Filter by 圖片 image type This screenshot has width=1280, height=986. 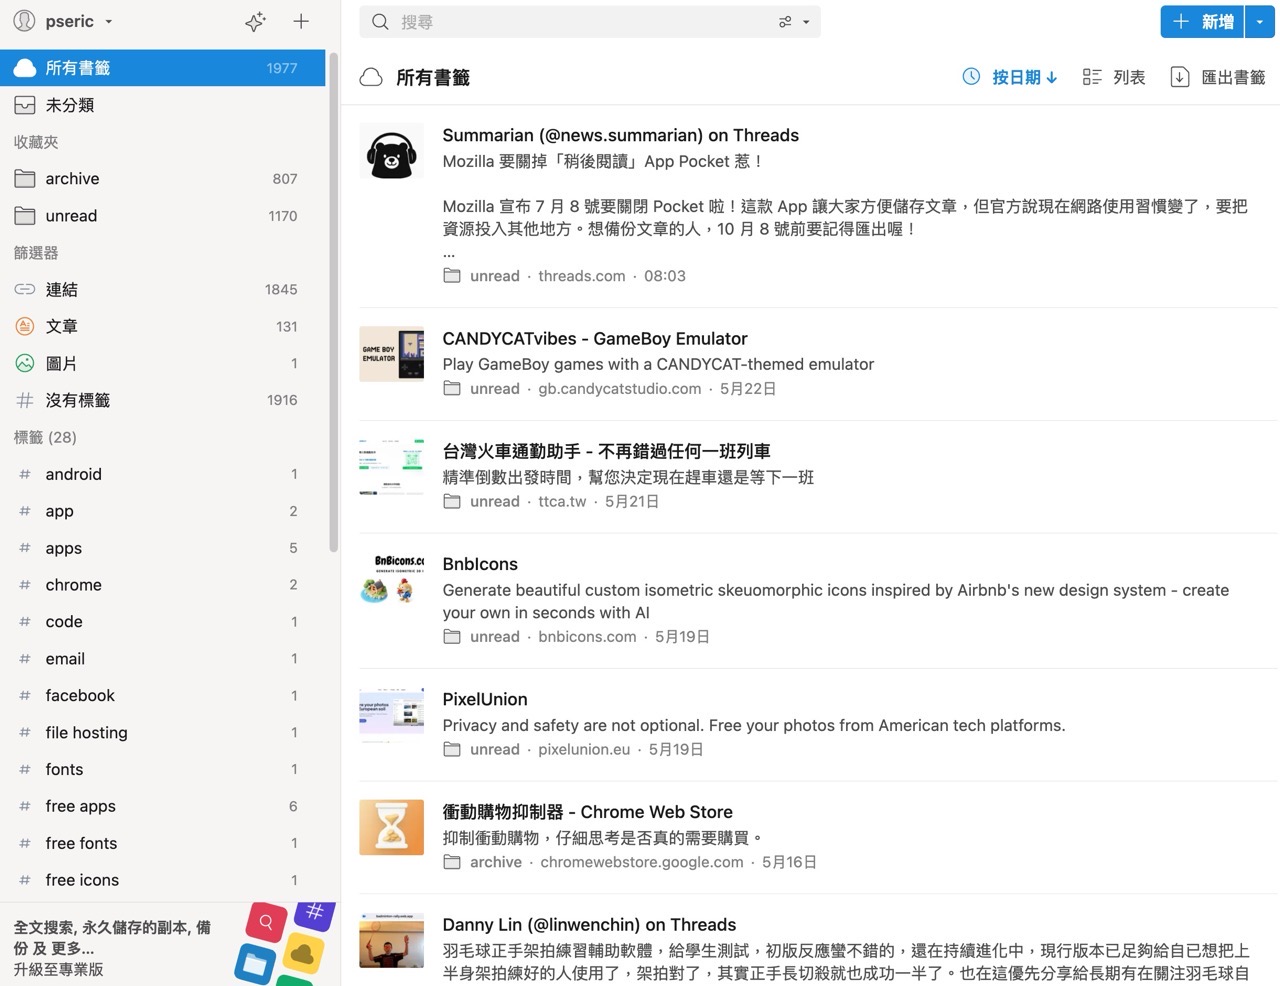click(163, 363)
